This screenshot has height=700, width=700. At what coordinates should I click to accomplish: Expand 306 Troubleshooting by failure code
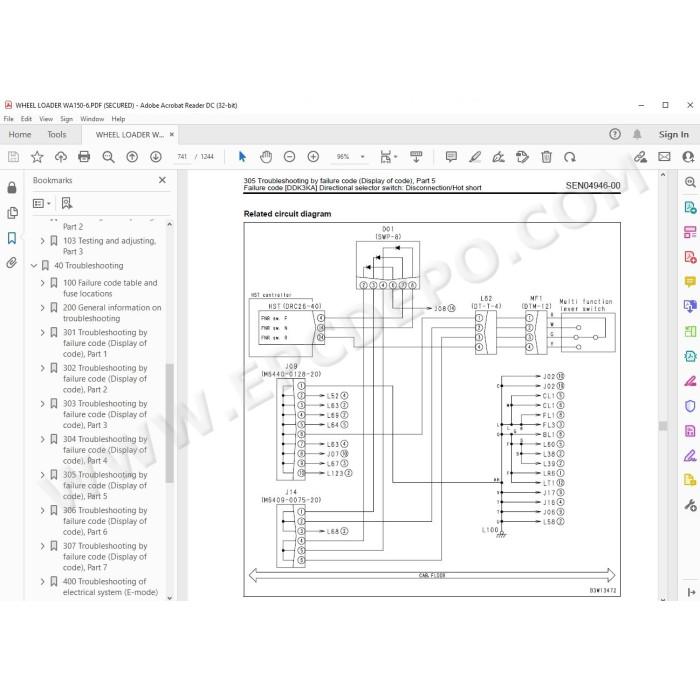(42, 510)
